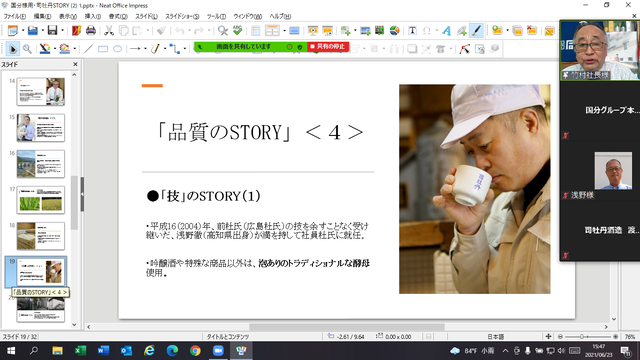The height and width of the screenshot is (360, 640).
Task: Click the zoom in plus button
Action: pyautogui.click(x=616, y=337)
